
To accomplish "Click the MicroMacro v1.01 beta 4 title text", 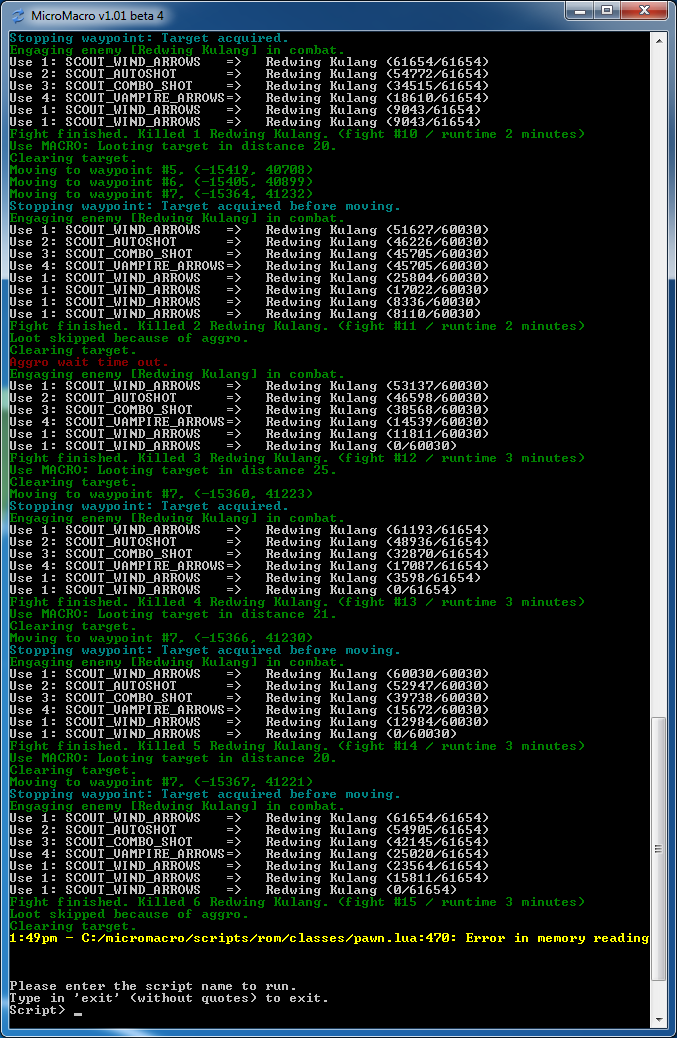I will 97,15.
